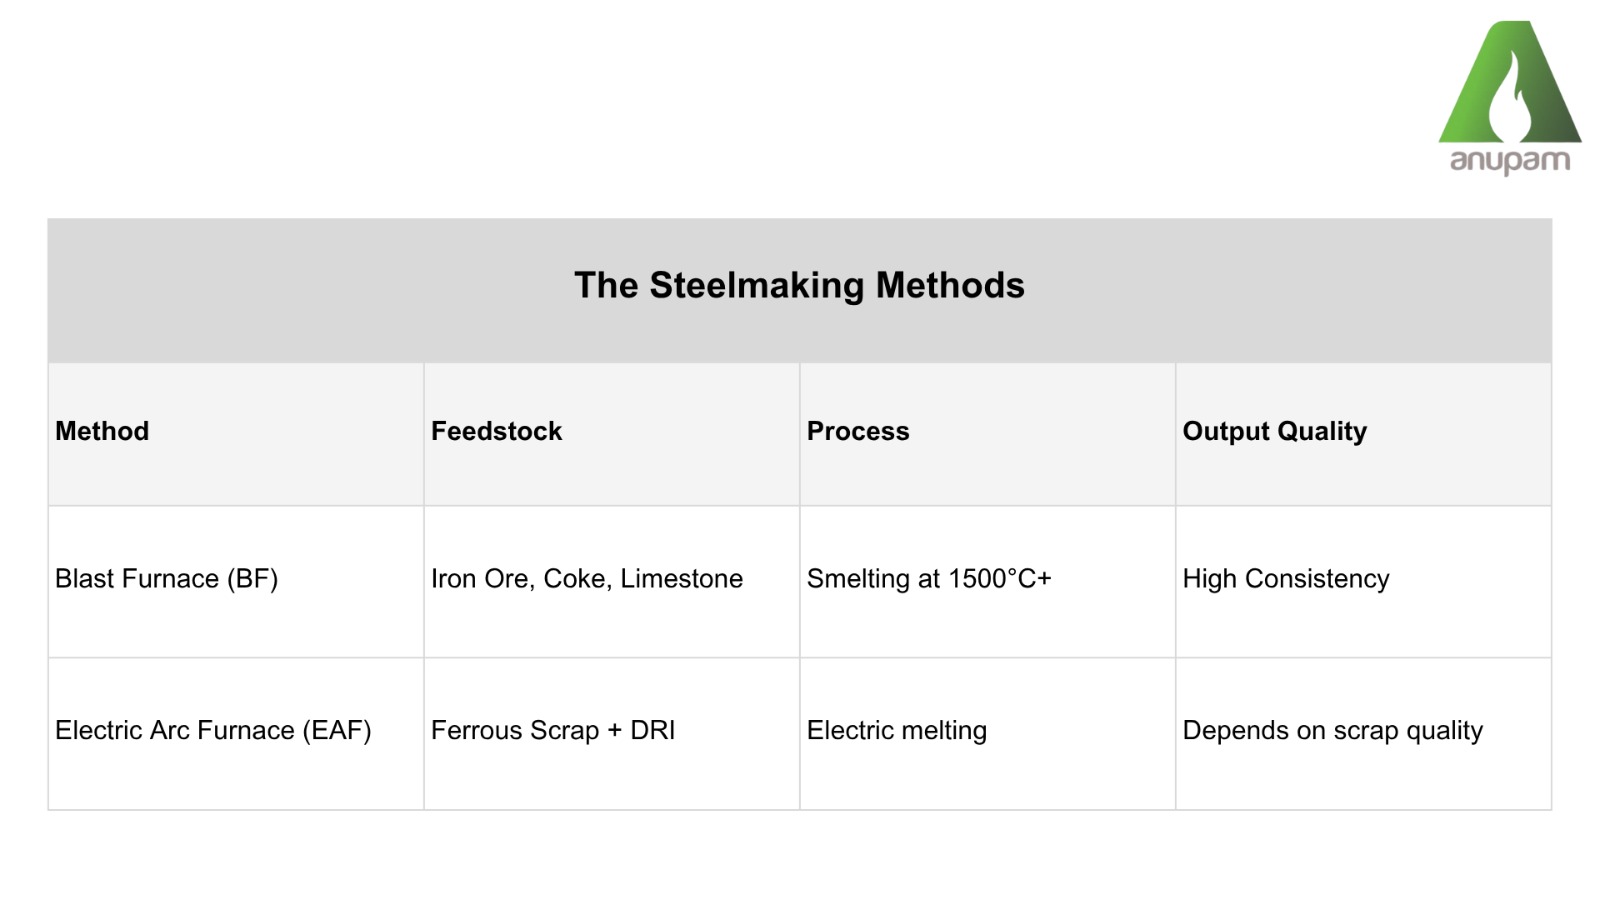Select the Method column header
The width and height of the screenshot is (1600, 900).
pyautogui.click(x=102, y=431)
